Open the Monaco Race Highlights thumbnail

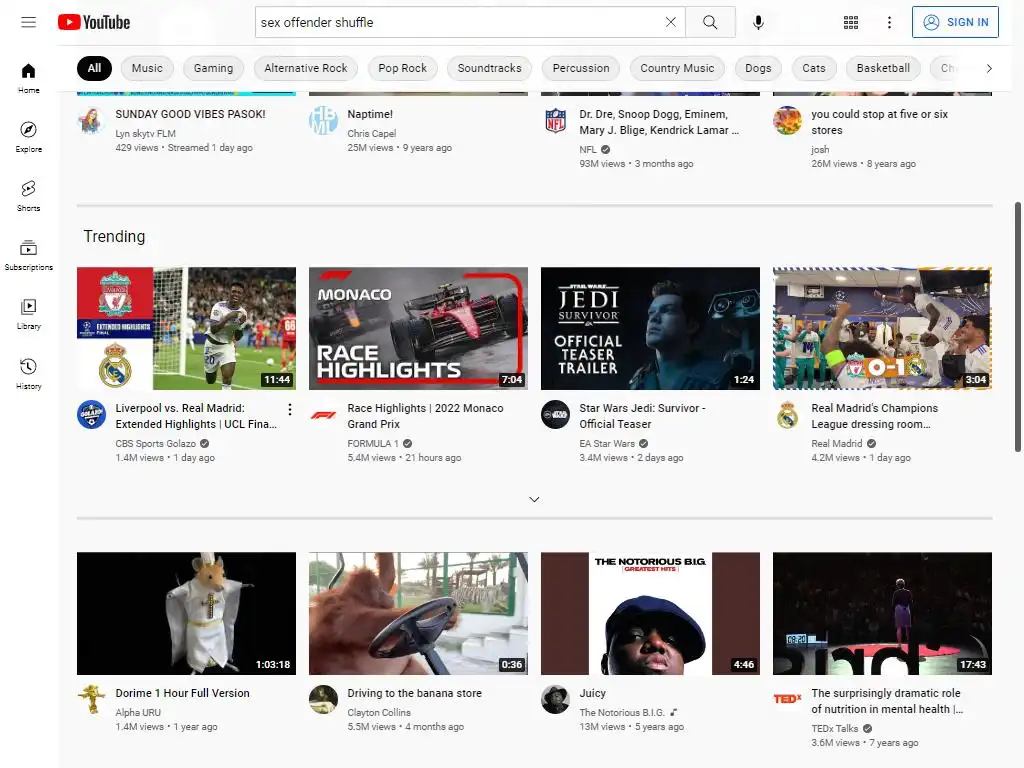[x=418, y=328]
